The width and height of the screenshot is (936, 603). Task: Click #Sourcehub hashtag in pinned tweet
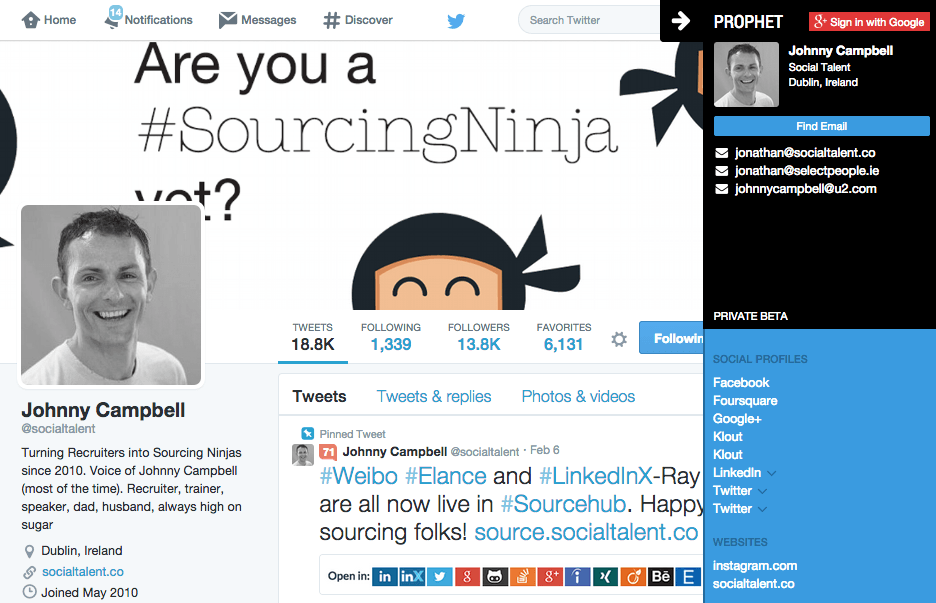pyautogui.click(x=563, y=504)
